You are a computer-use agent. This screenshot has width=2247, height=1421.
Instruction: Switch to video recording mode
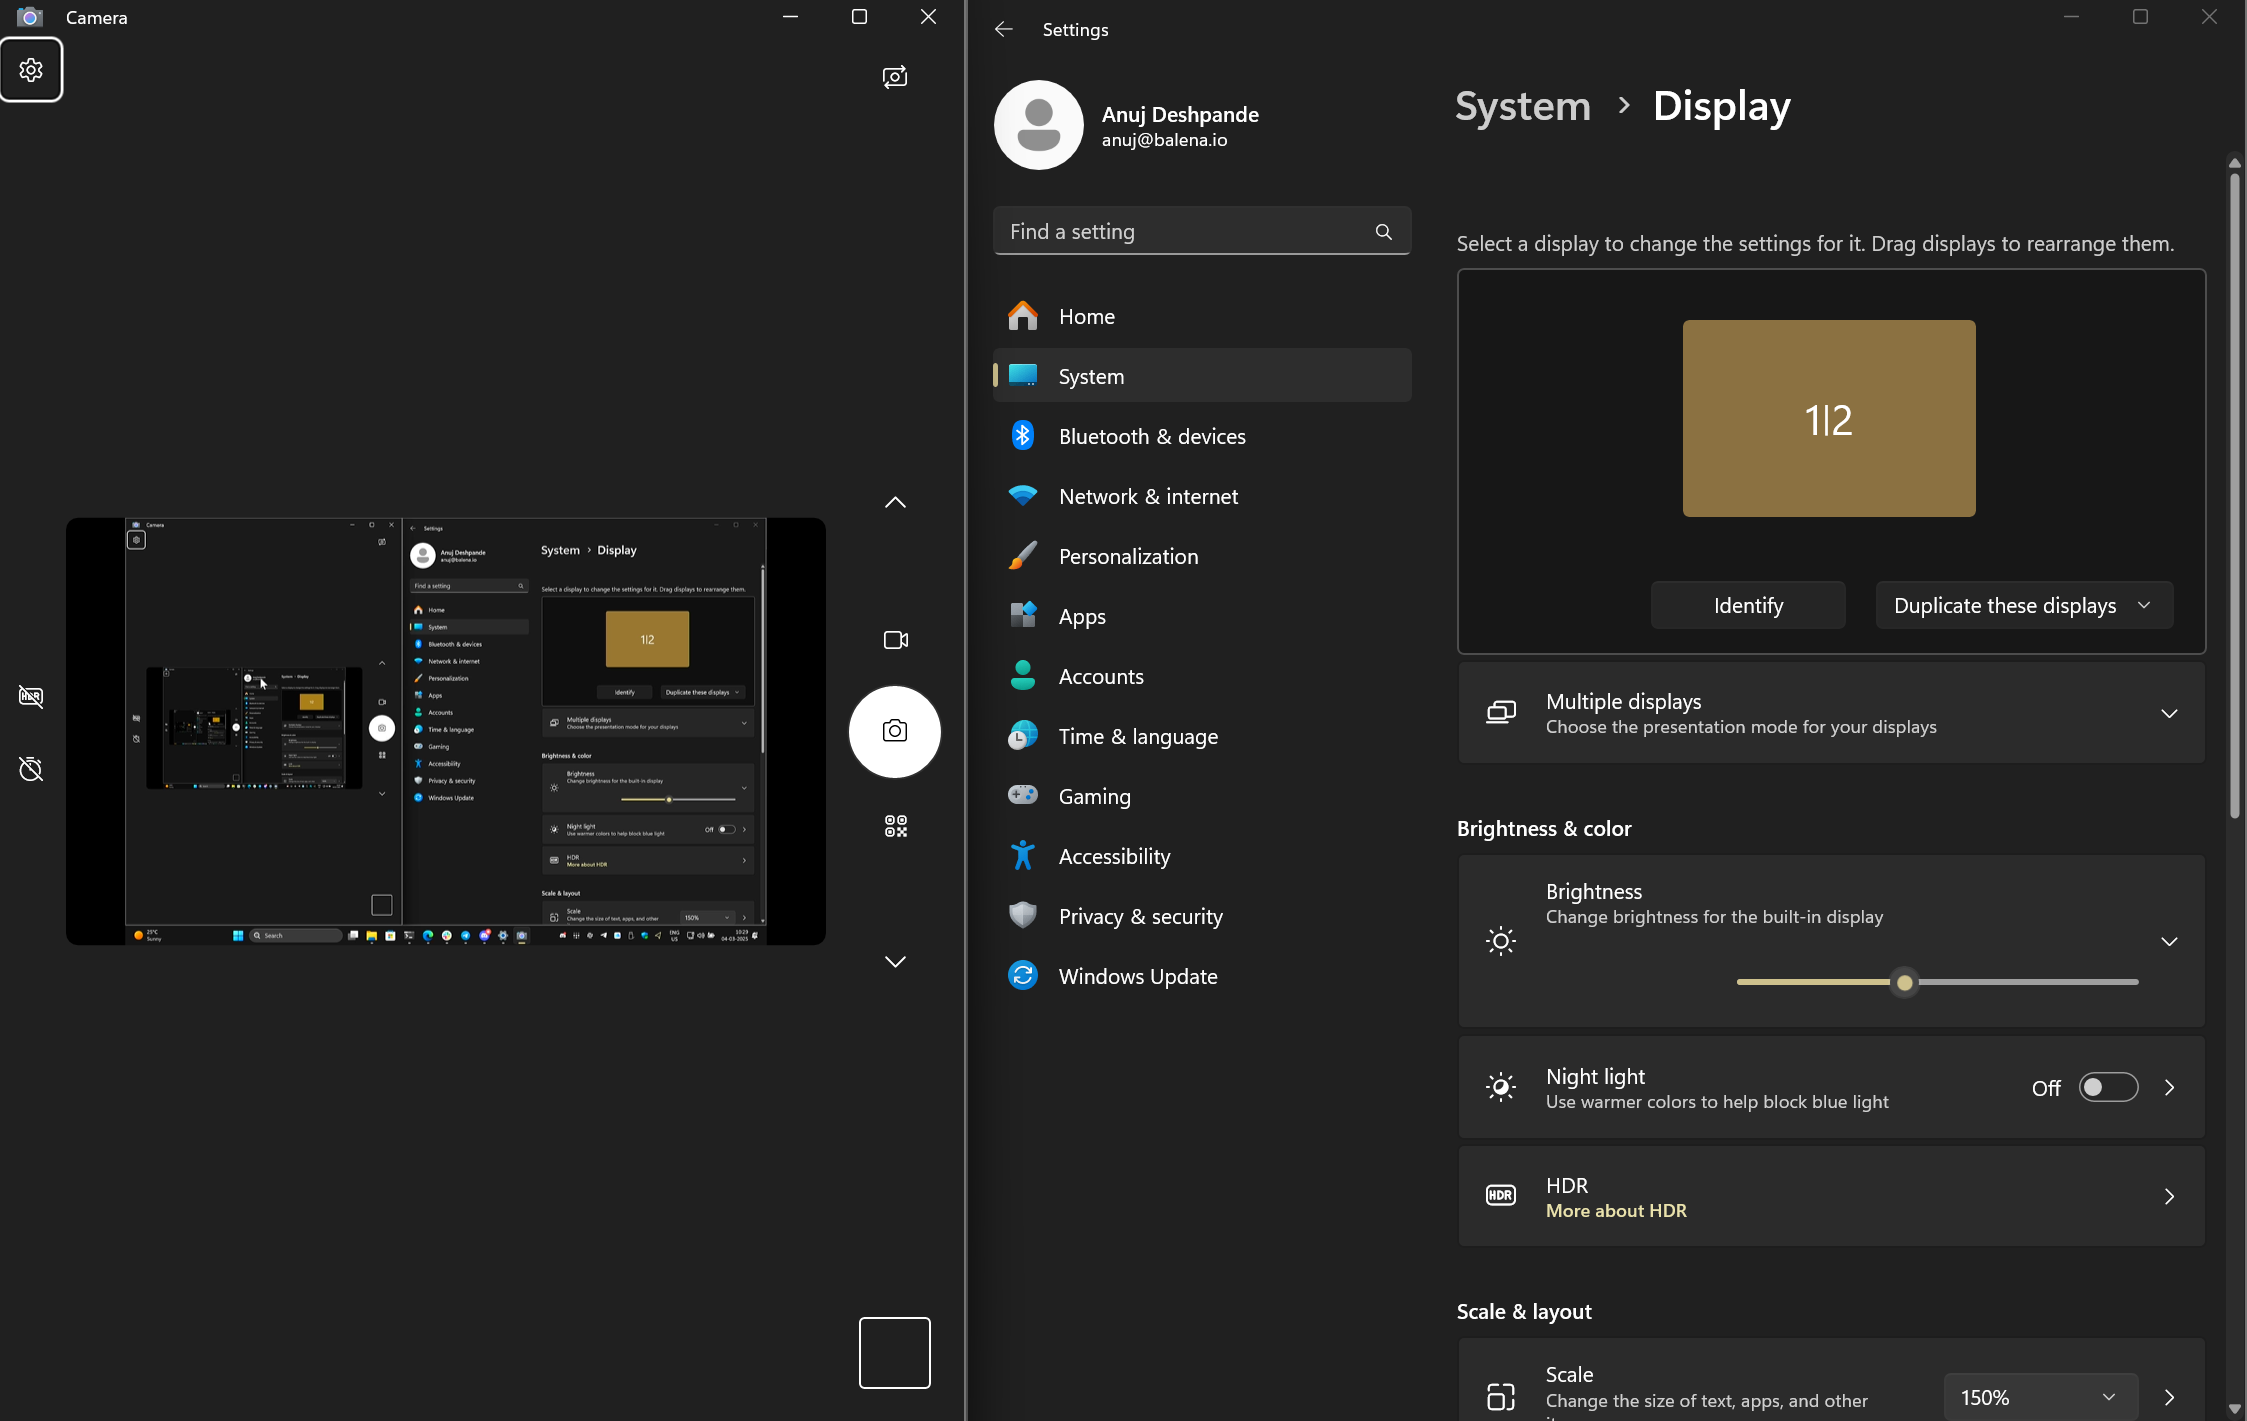pos(895,640)
